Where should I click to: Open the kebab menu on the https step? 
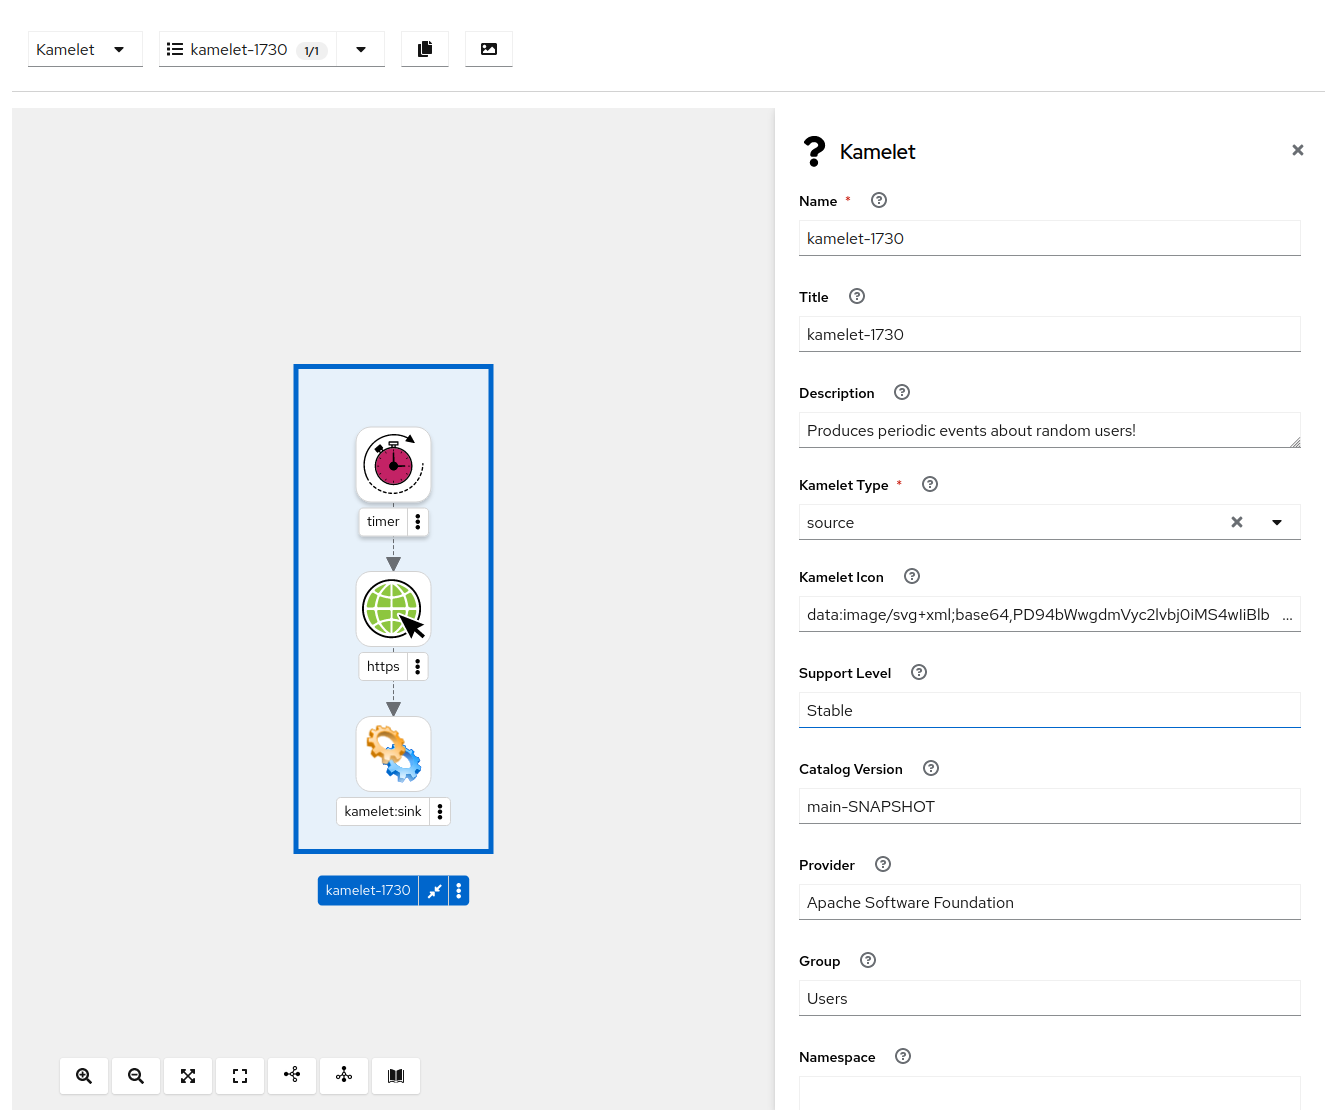point(416,666)
